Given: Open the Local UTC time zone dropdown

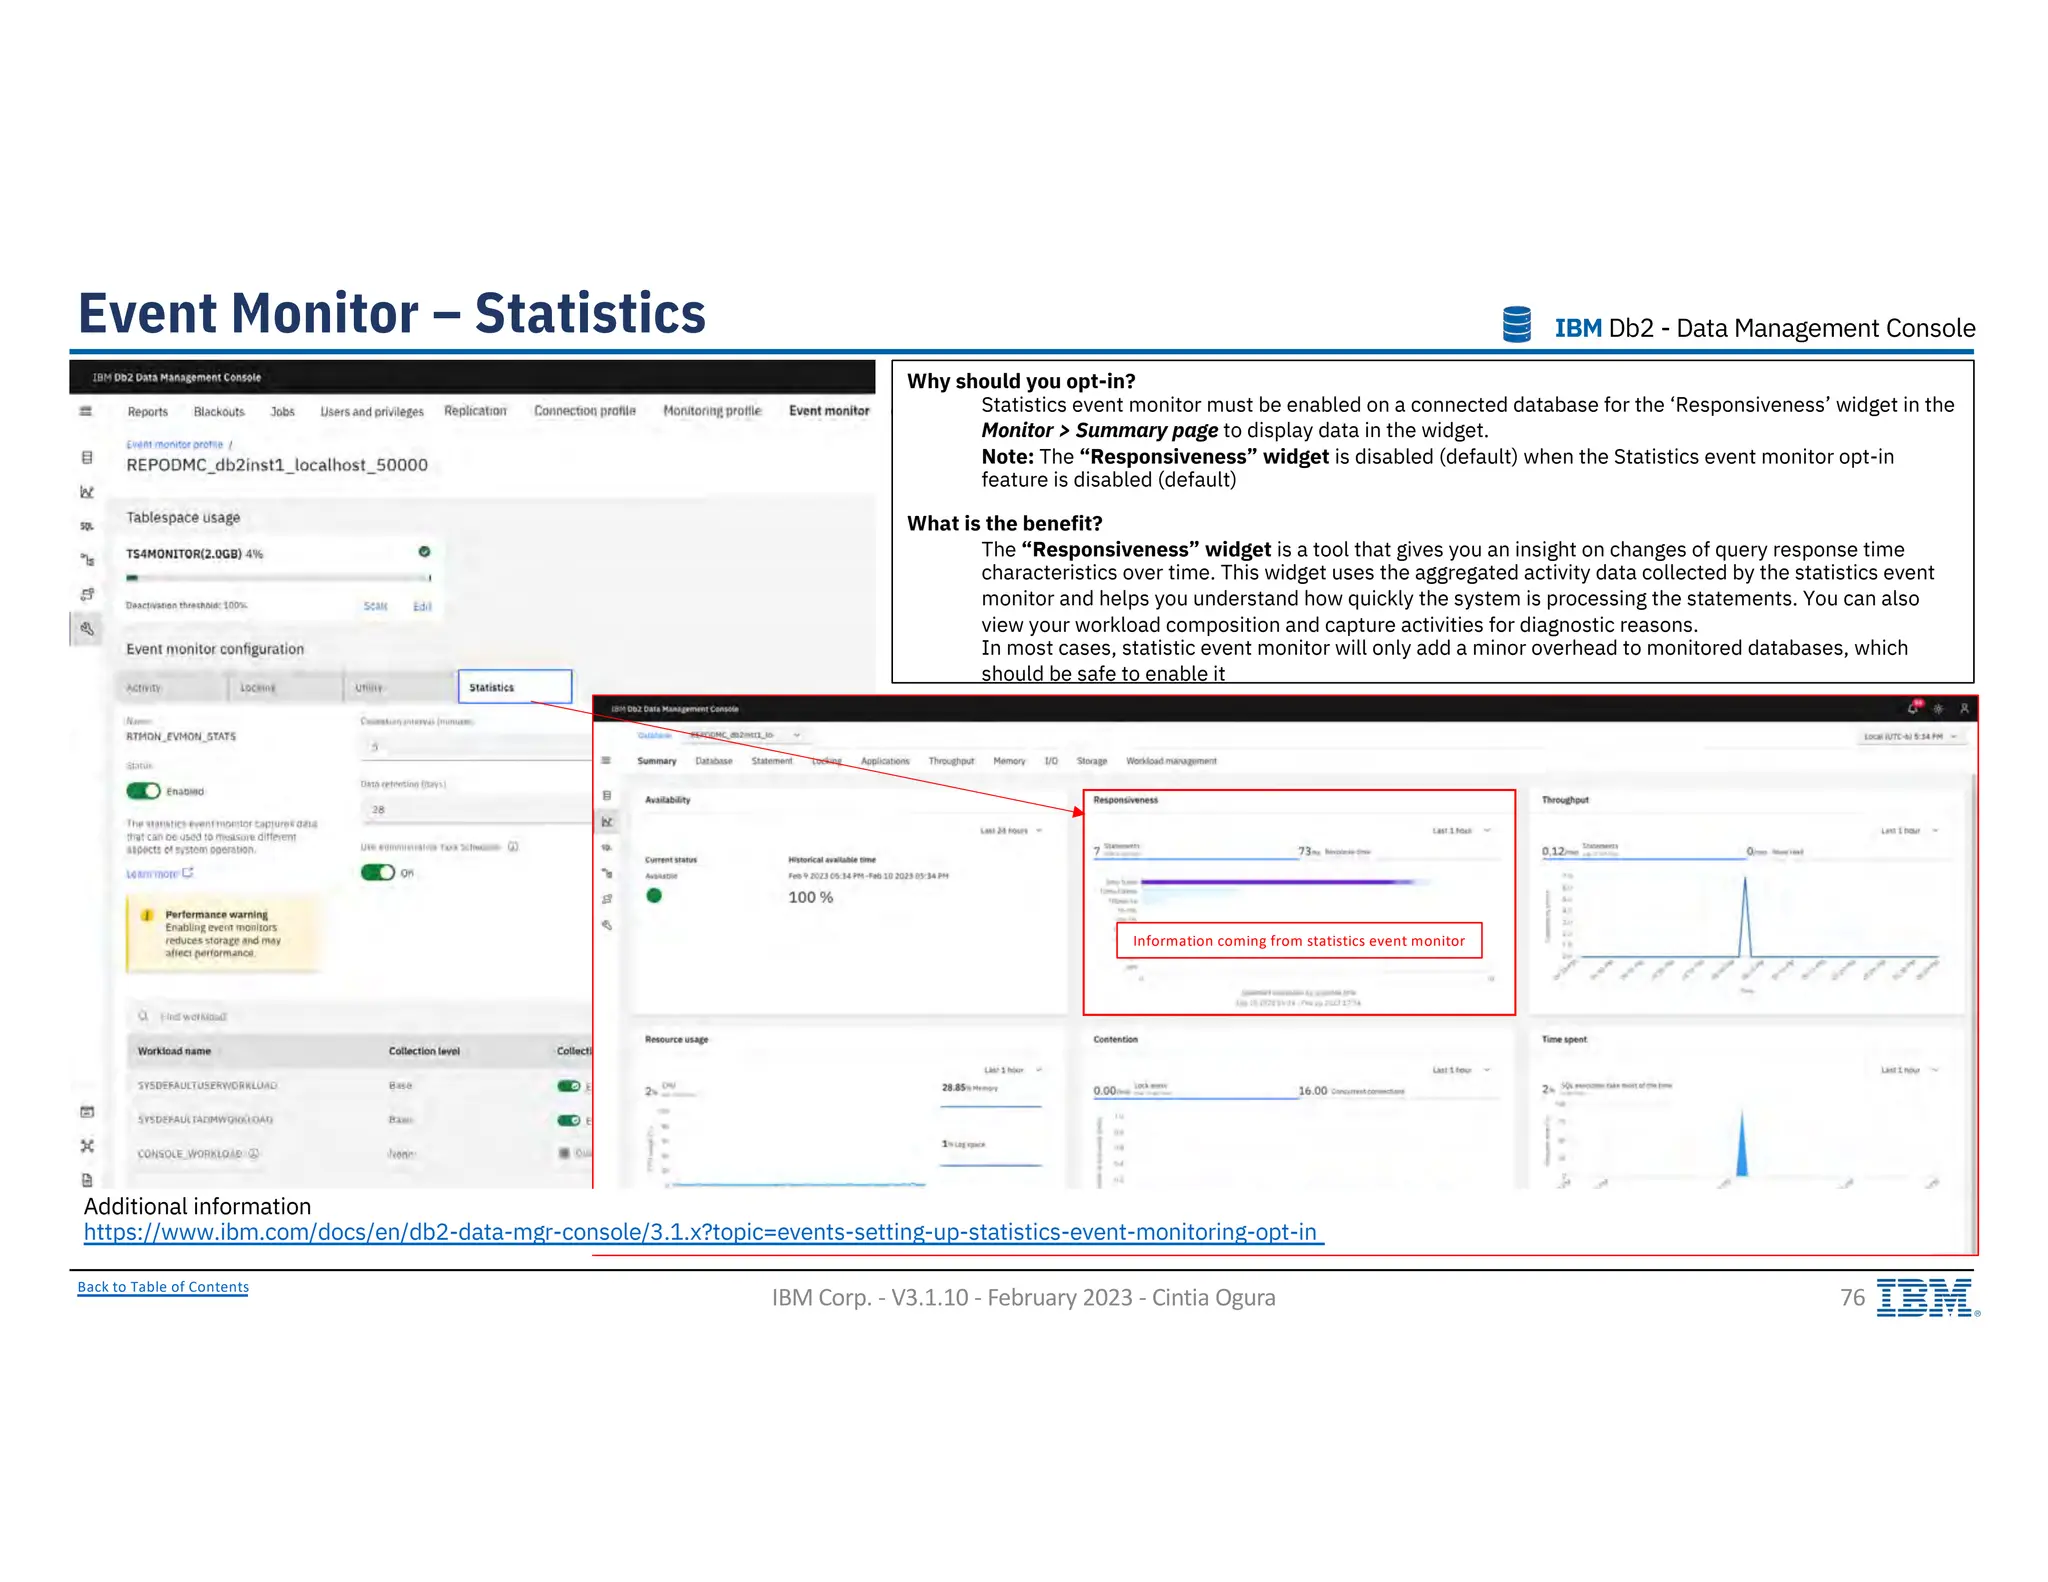Looking at the screenshot, I should tap(1910, 737).
